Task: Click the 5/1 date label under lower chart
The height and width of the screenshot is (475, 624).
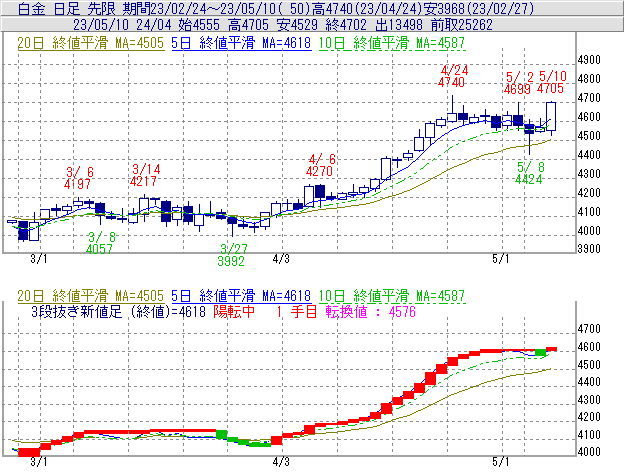Action: point(501,462)
